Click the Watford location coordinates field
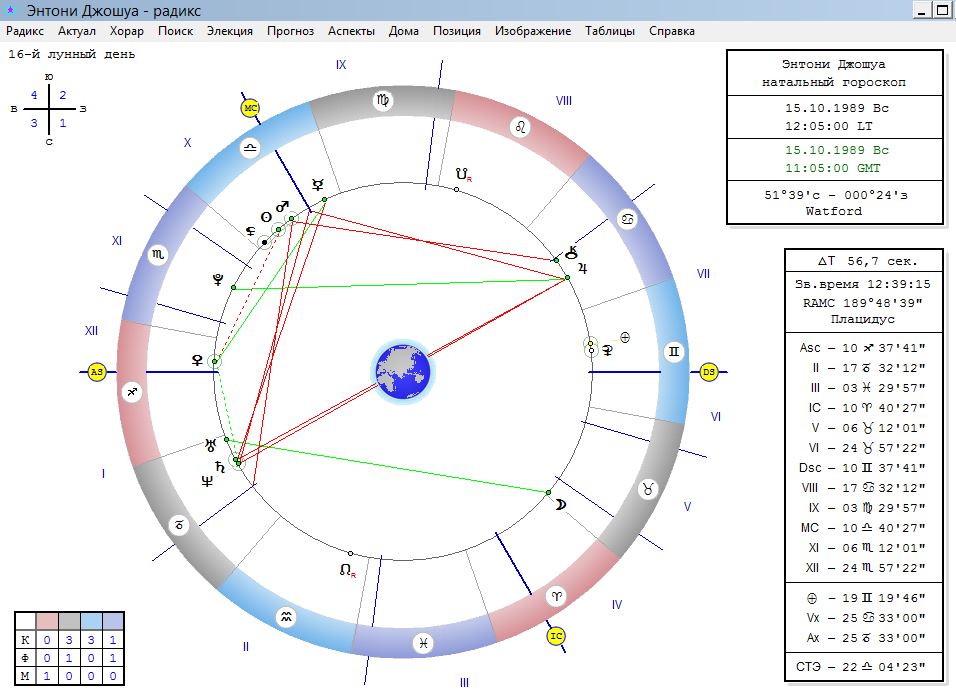Screen dimensions: 956x698 [836, 203]
